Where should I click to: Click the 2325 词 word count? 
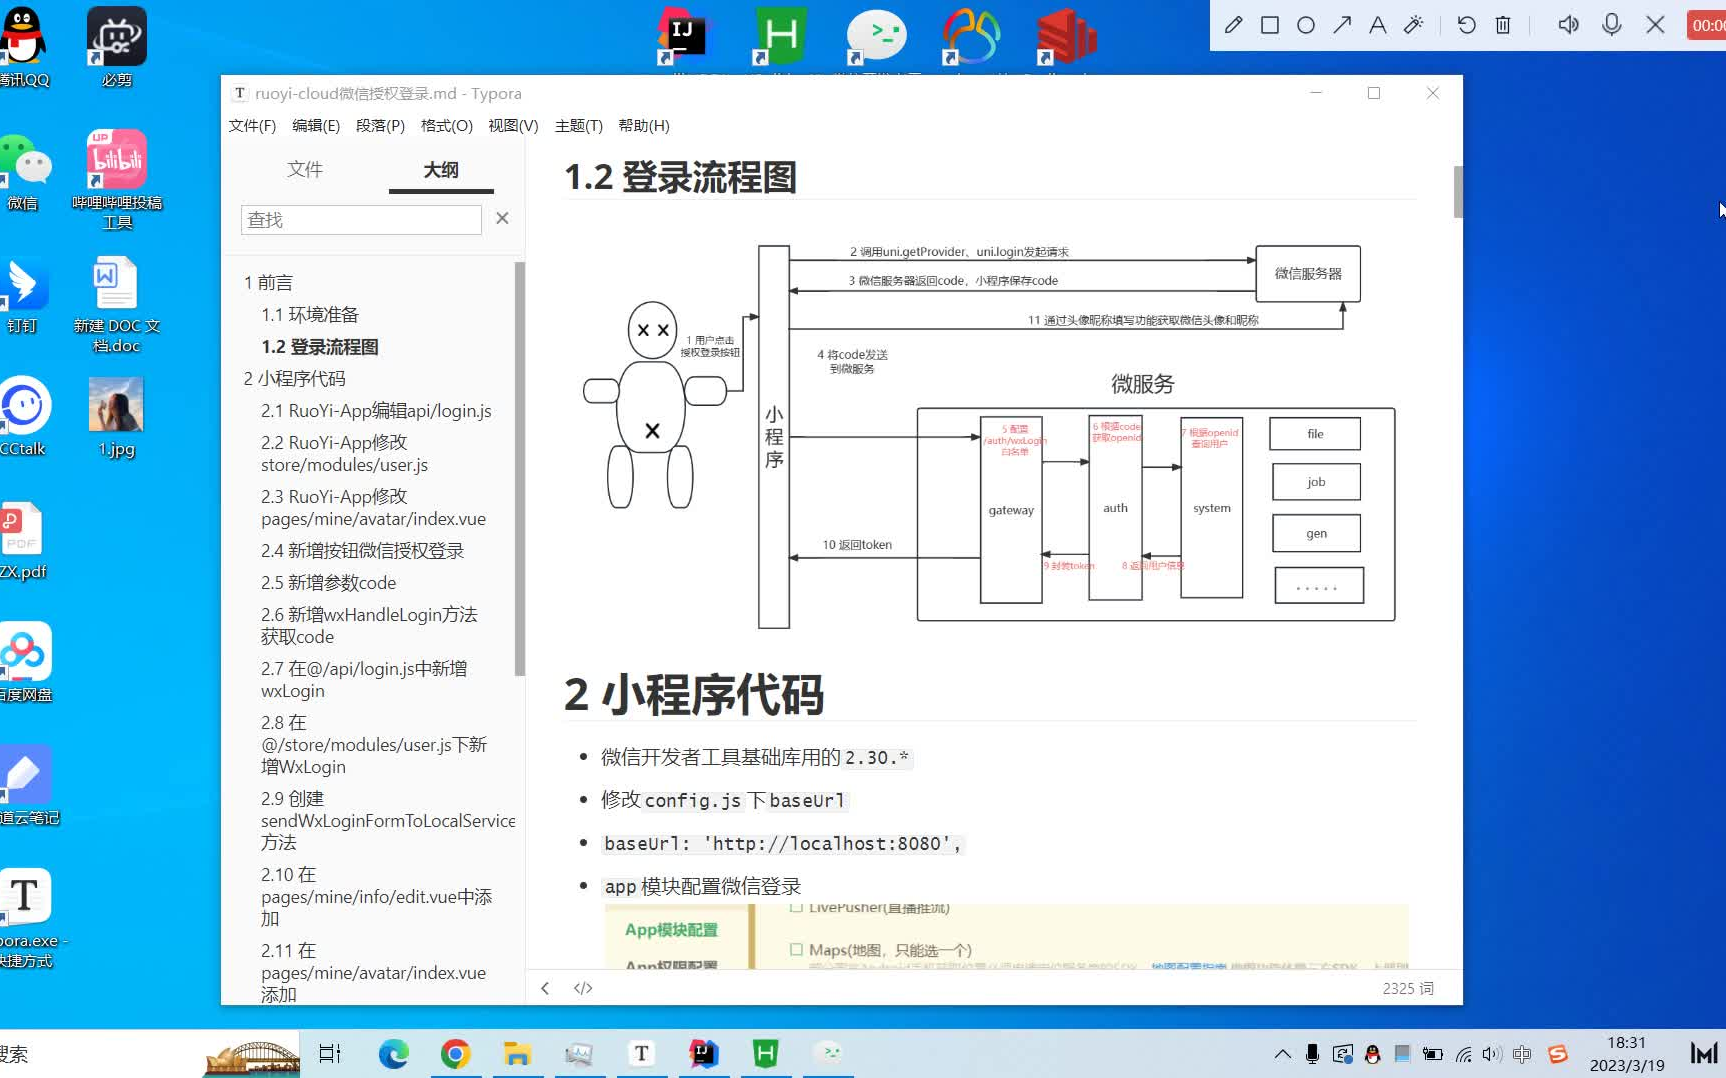(x=1408, y=988)
